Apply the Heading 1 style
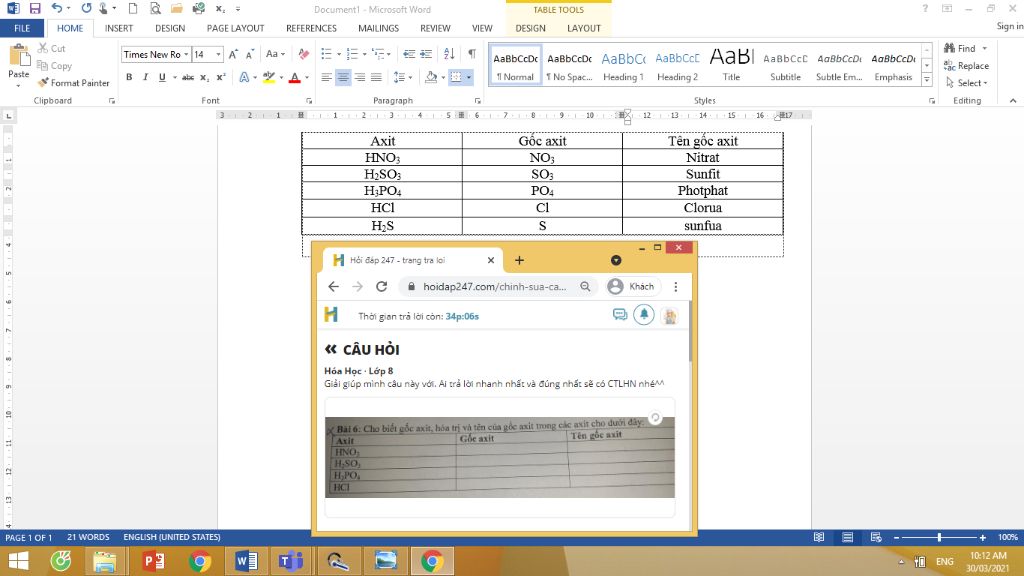1024x576 pixels. (x=623, y=65)
